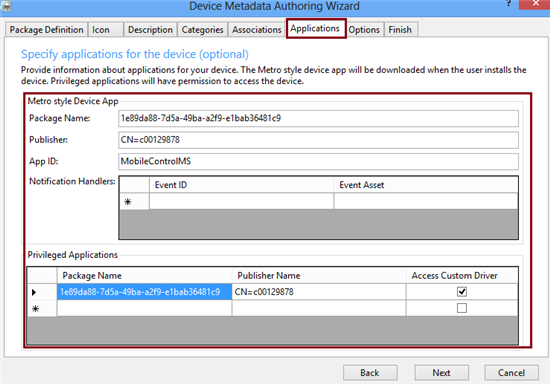Screen dimensions: 550x384
Task: Switch to the Icon tab
Action: coord(106,30)
